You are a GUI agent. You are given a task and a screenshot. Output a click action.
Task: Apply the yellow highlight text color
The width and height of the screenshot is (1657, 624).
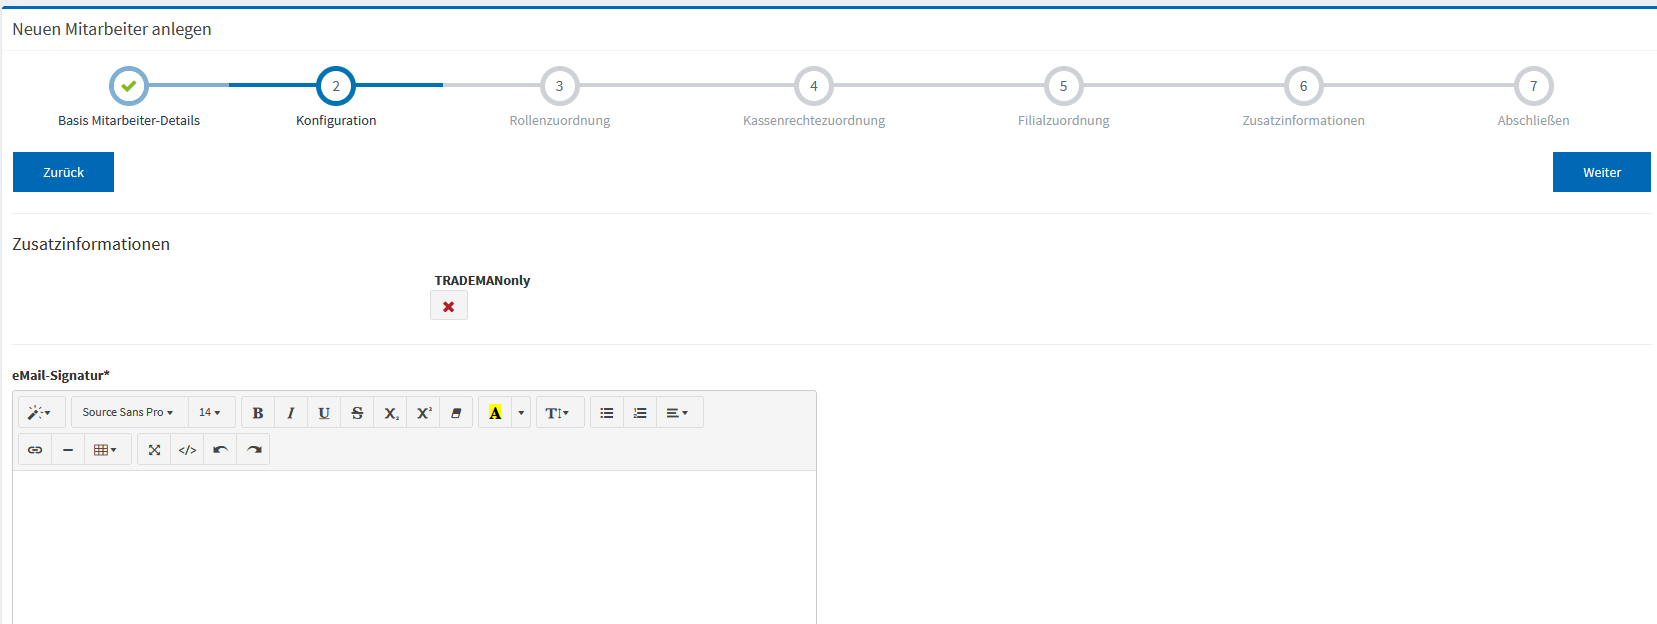click(495, 413)
